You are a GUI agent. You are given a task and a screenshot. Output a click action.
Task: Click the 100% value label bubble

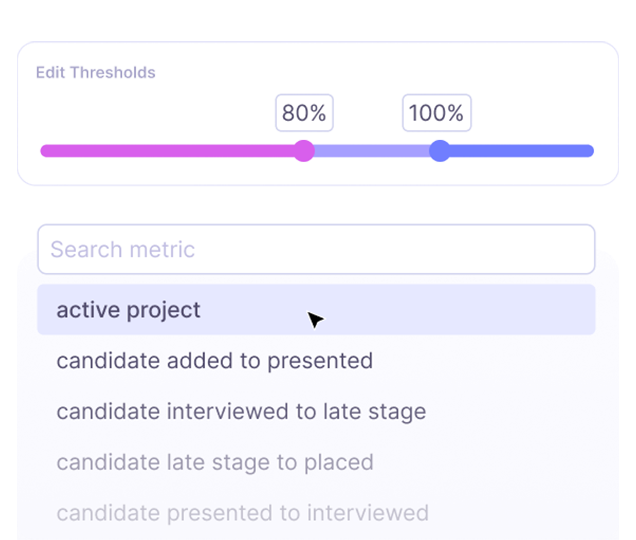coord(436,113)
